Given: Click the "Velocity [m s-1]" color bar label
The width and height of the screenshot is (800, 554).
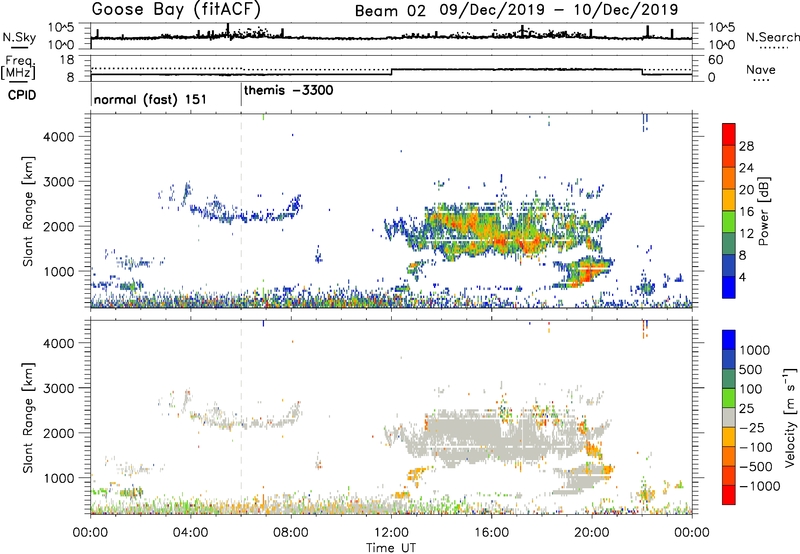Looking at the screenshot, I should (x=790, y=417).
